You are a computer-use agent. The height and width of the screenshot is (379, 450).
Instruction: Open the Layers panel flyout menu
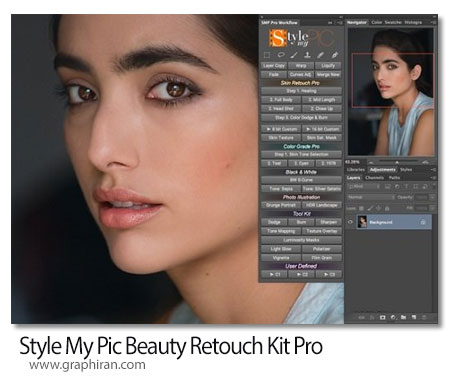(433, 178)
